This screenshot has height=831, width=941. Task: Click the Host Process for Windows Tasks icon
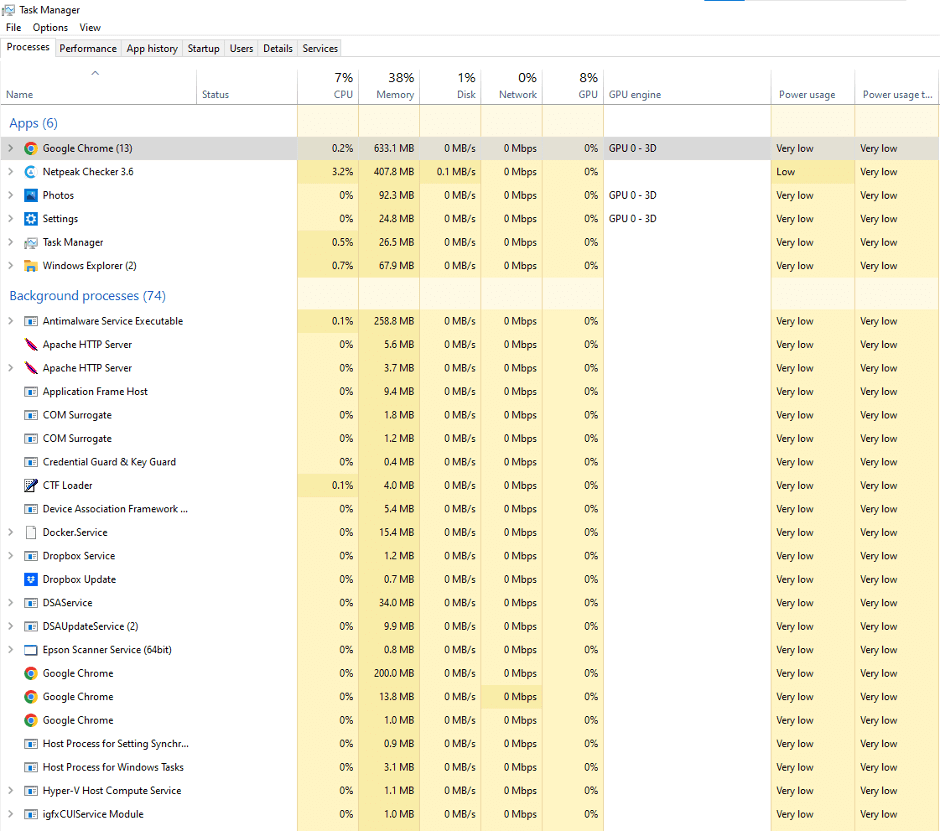pyautogui.click(x=31, y=767)
